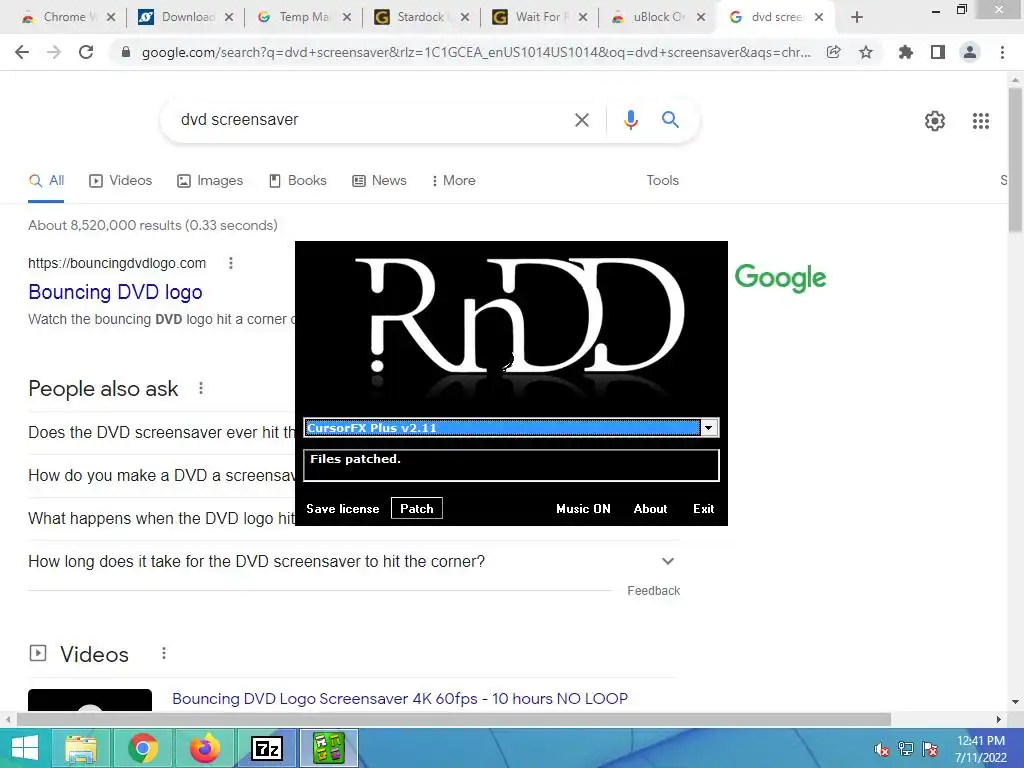1024x768 pixels.
Task: Switch to Wait For tab
Action: click(539, 17)
